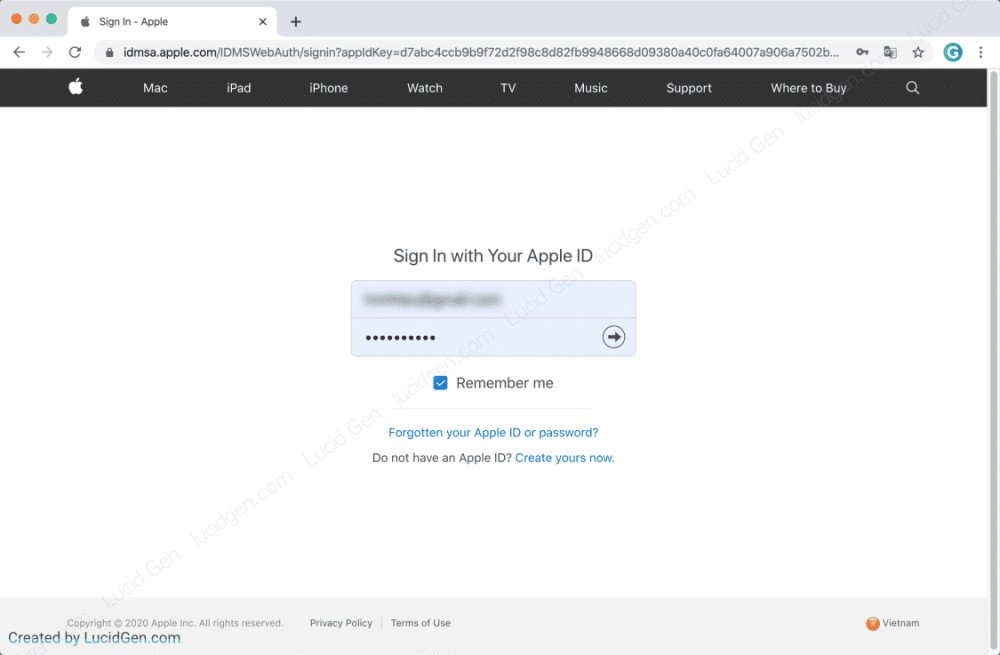Click the macOS green fullscreen window button
This screenshot has height=655, width=1000.
tap(51, 19)
